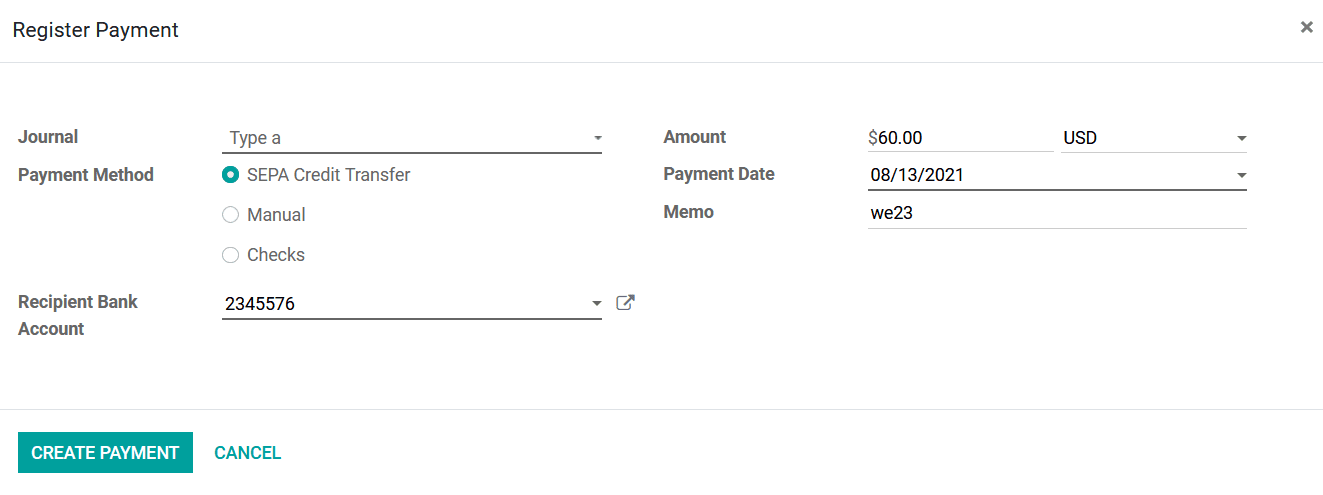Open the Recipient Bank Account external link icon

(625, 303)
